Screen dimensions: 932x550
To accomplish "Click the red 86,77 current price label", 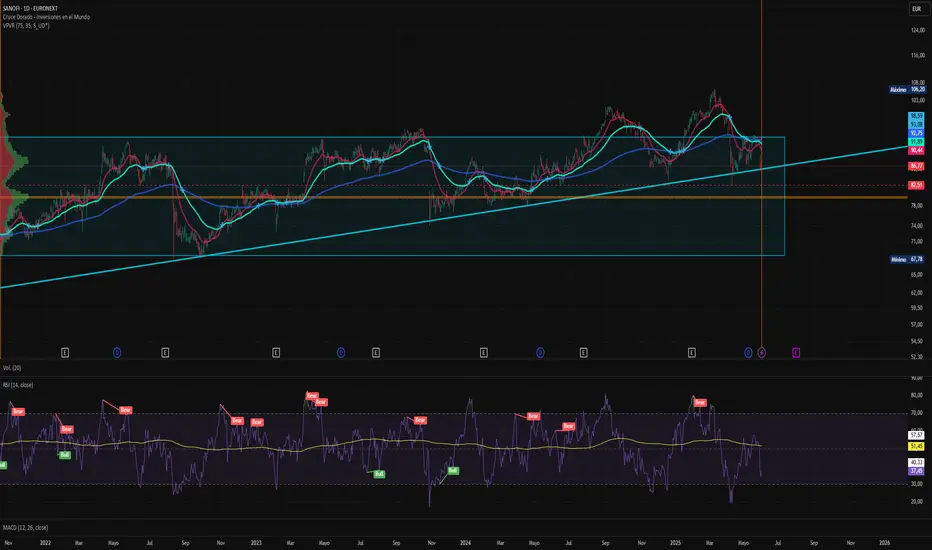I will coord(915,163).
